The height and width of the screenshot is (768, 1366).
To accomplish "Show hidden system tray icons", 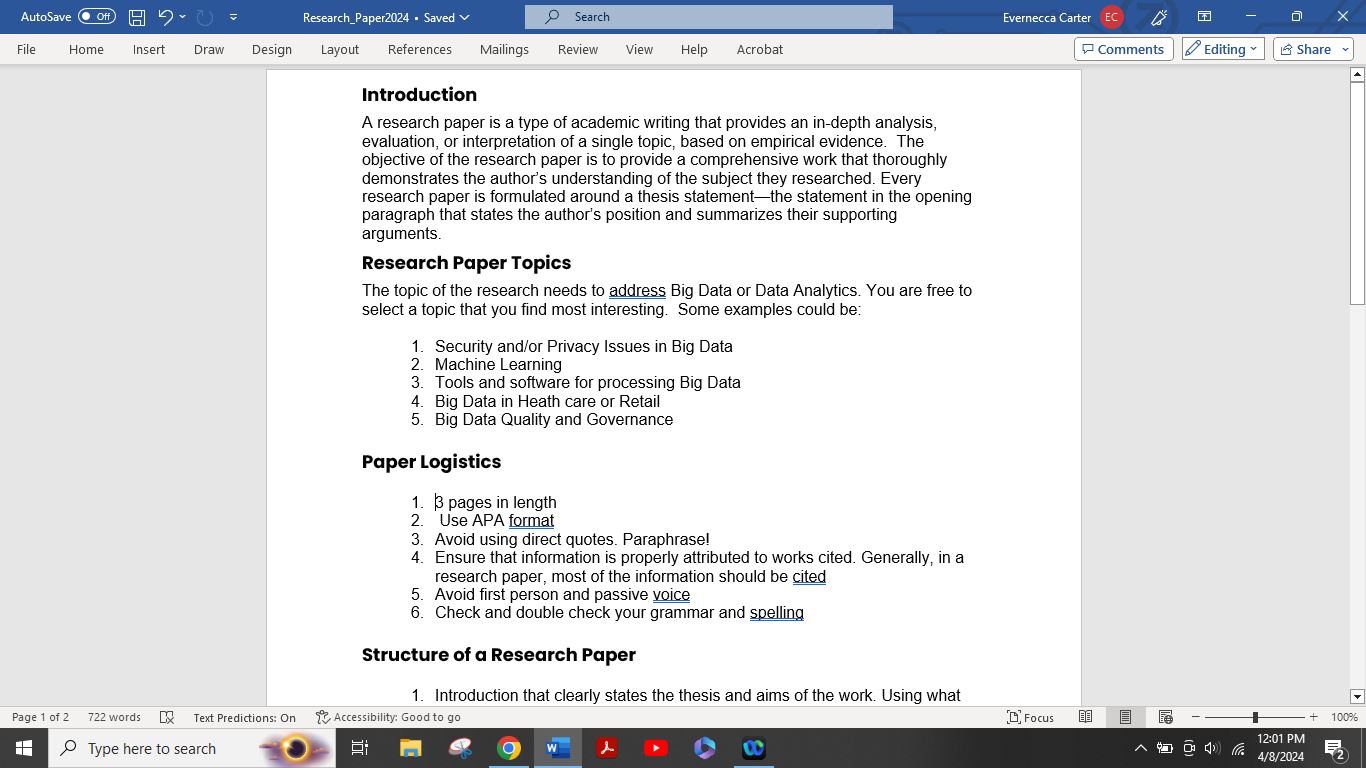I will [x=1141, y=748].
